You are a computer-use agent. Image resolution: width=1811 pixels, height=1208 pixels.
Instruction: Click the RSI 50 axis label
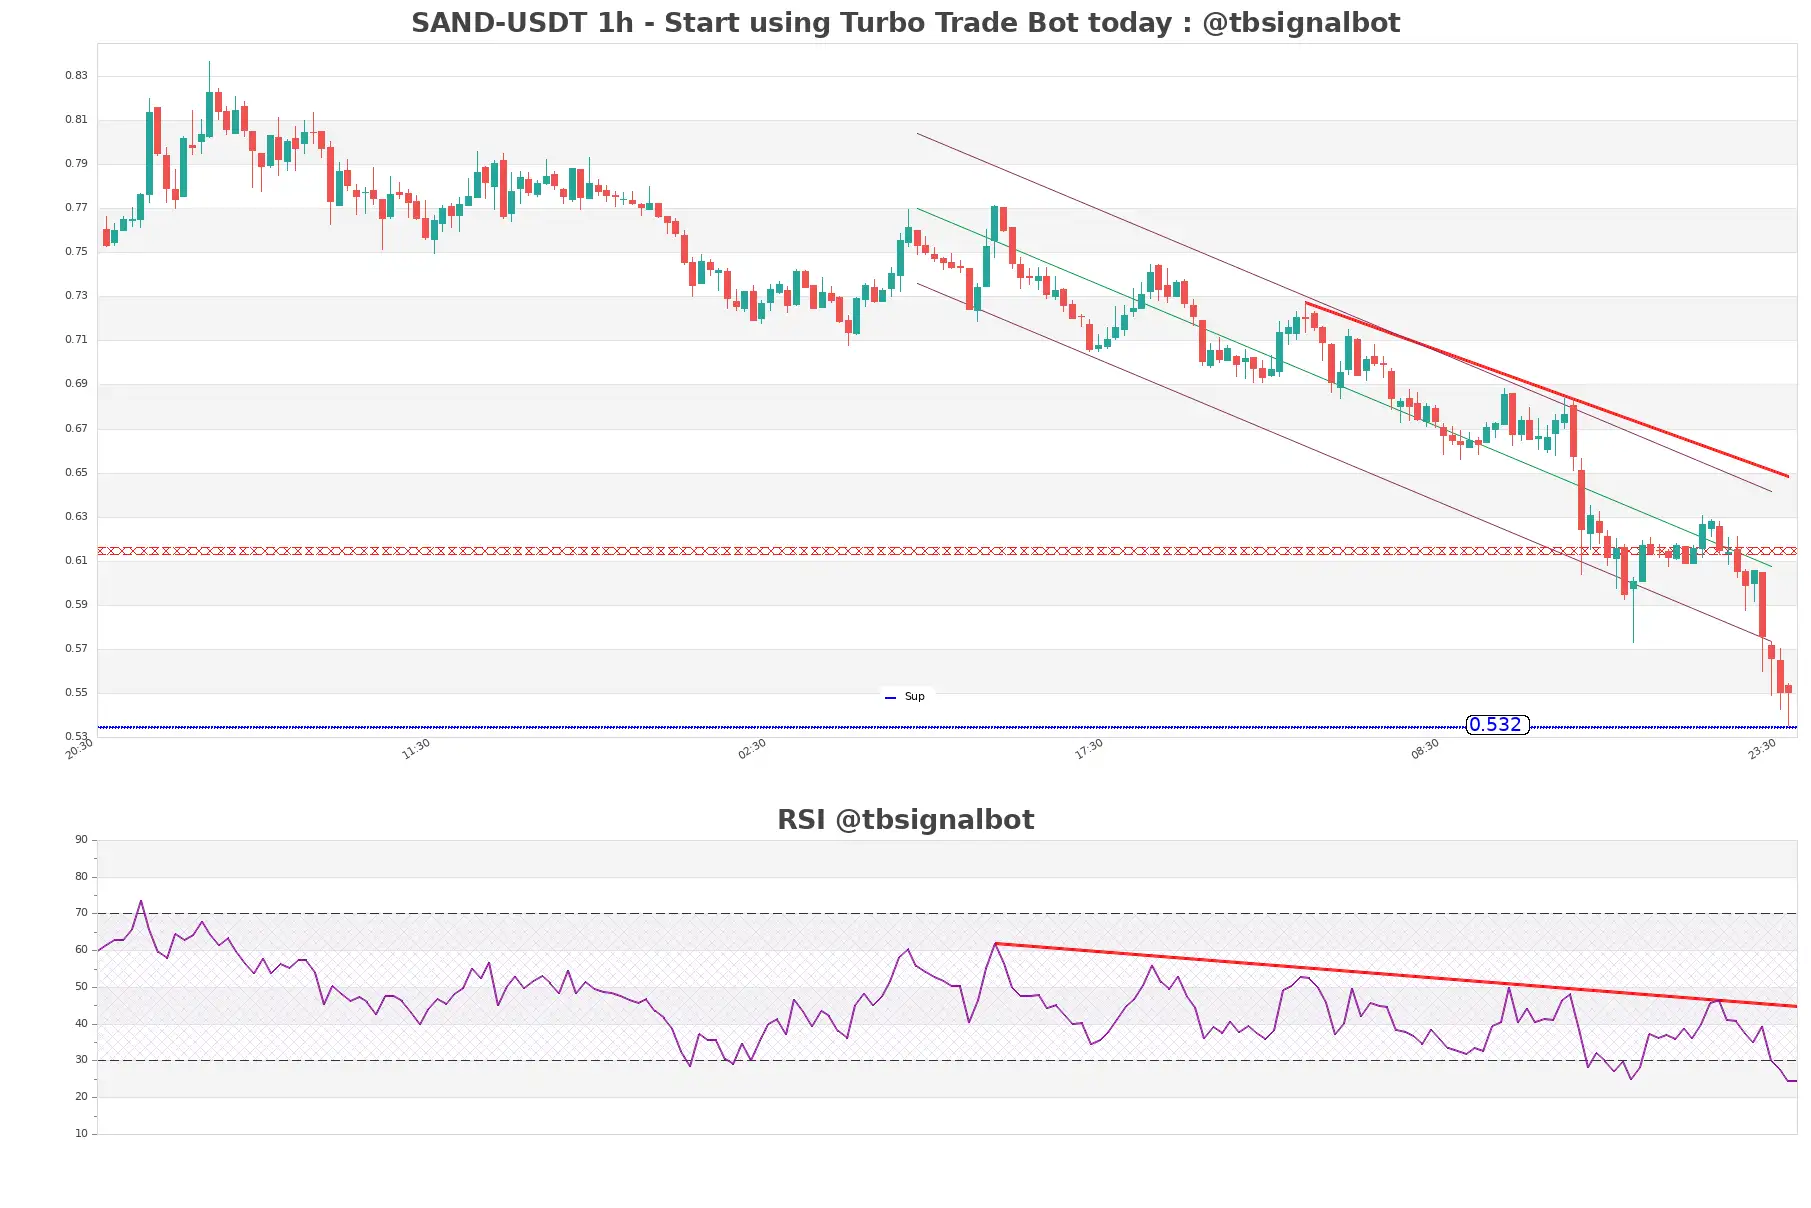(81, 987)
